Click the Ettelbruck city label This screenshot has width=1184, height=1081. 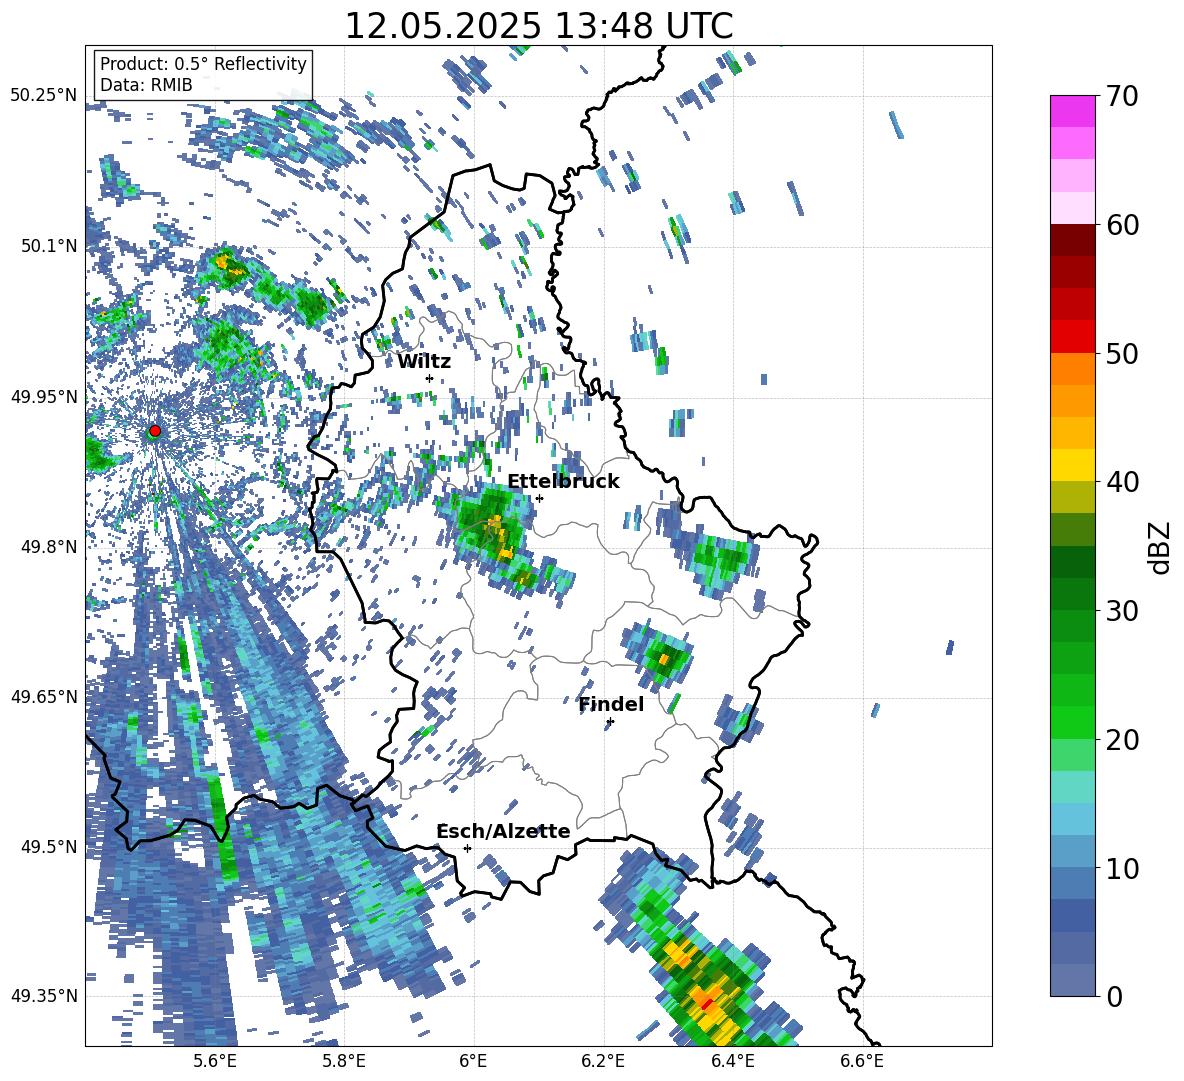[563, 482]
